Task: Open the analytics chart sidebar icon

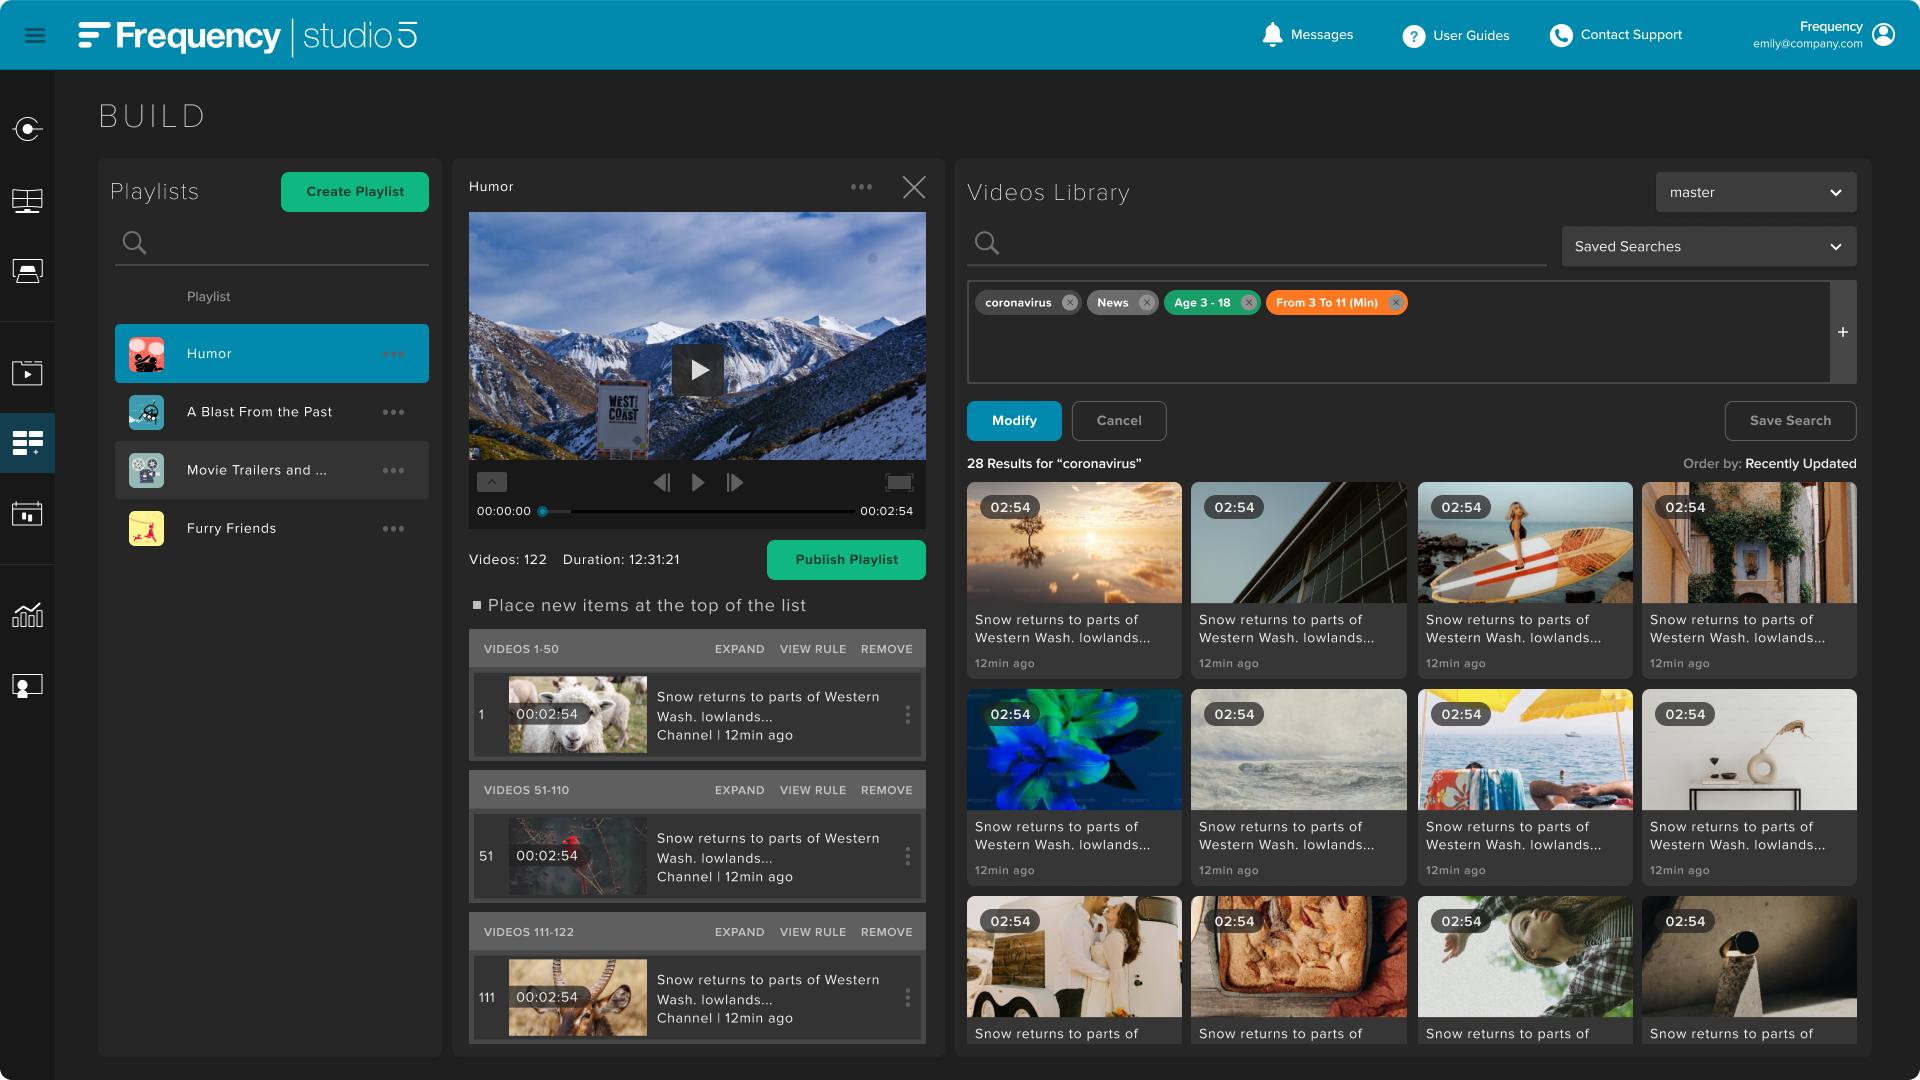Action: 27,615
